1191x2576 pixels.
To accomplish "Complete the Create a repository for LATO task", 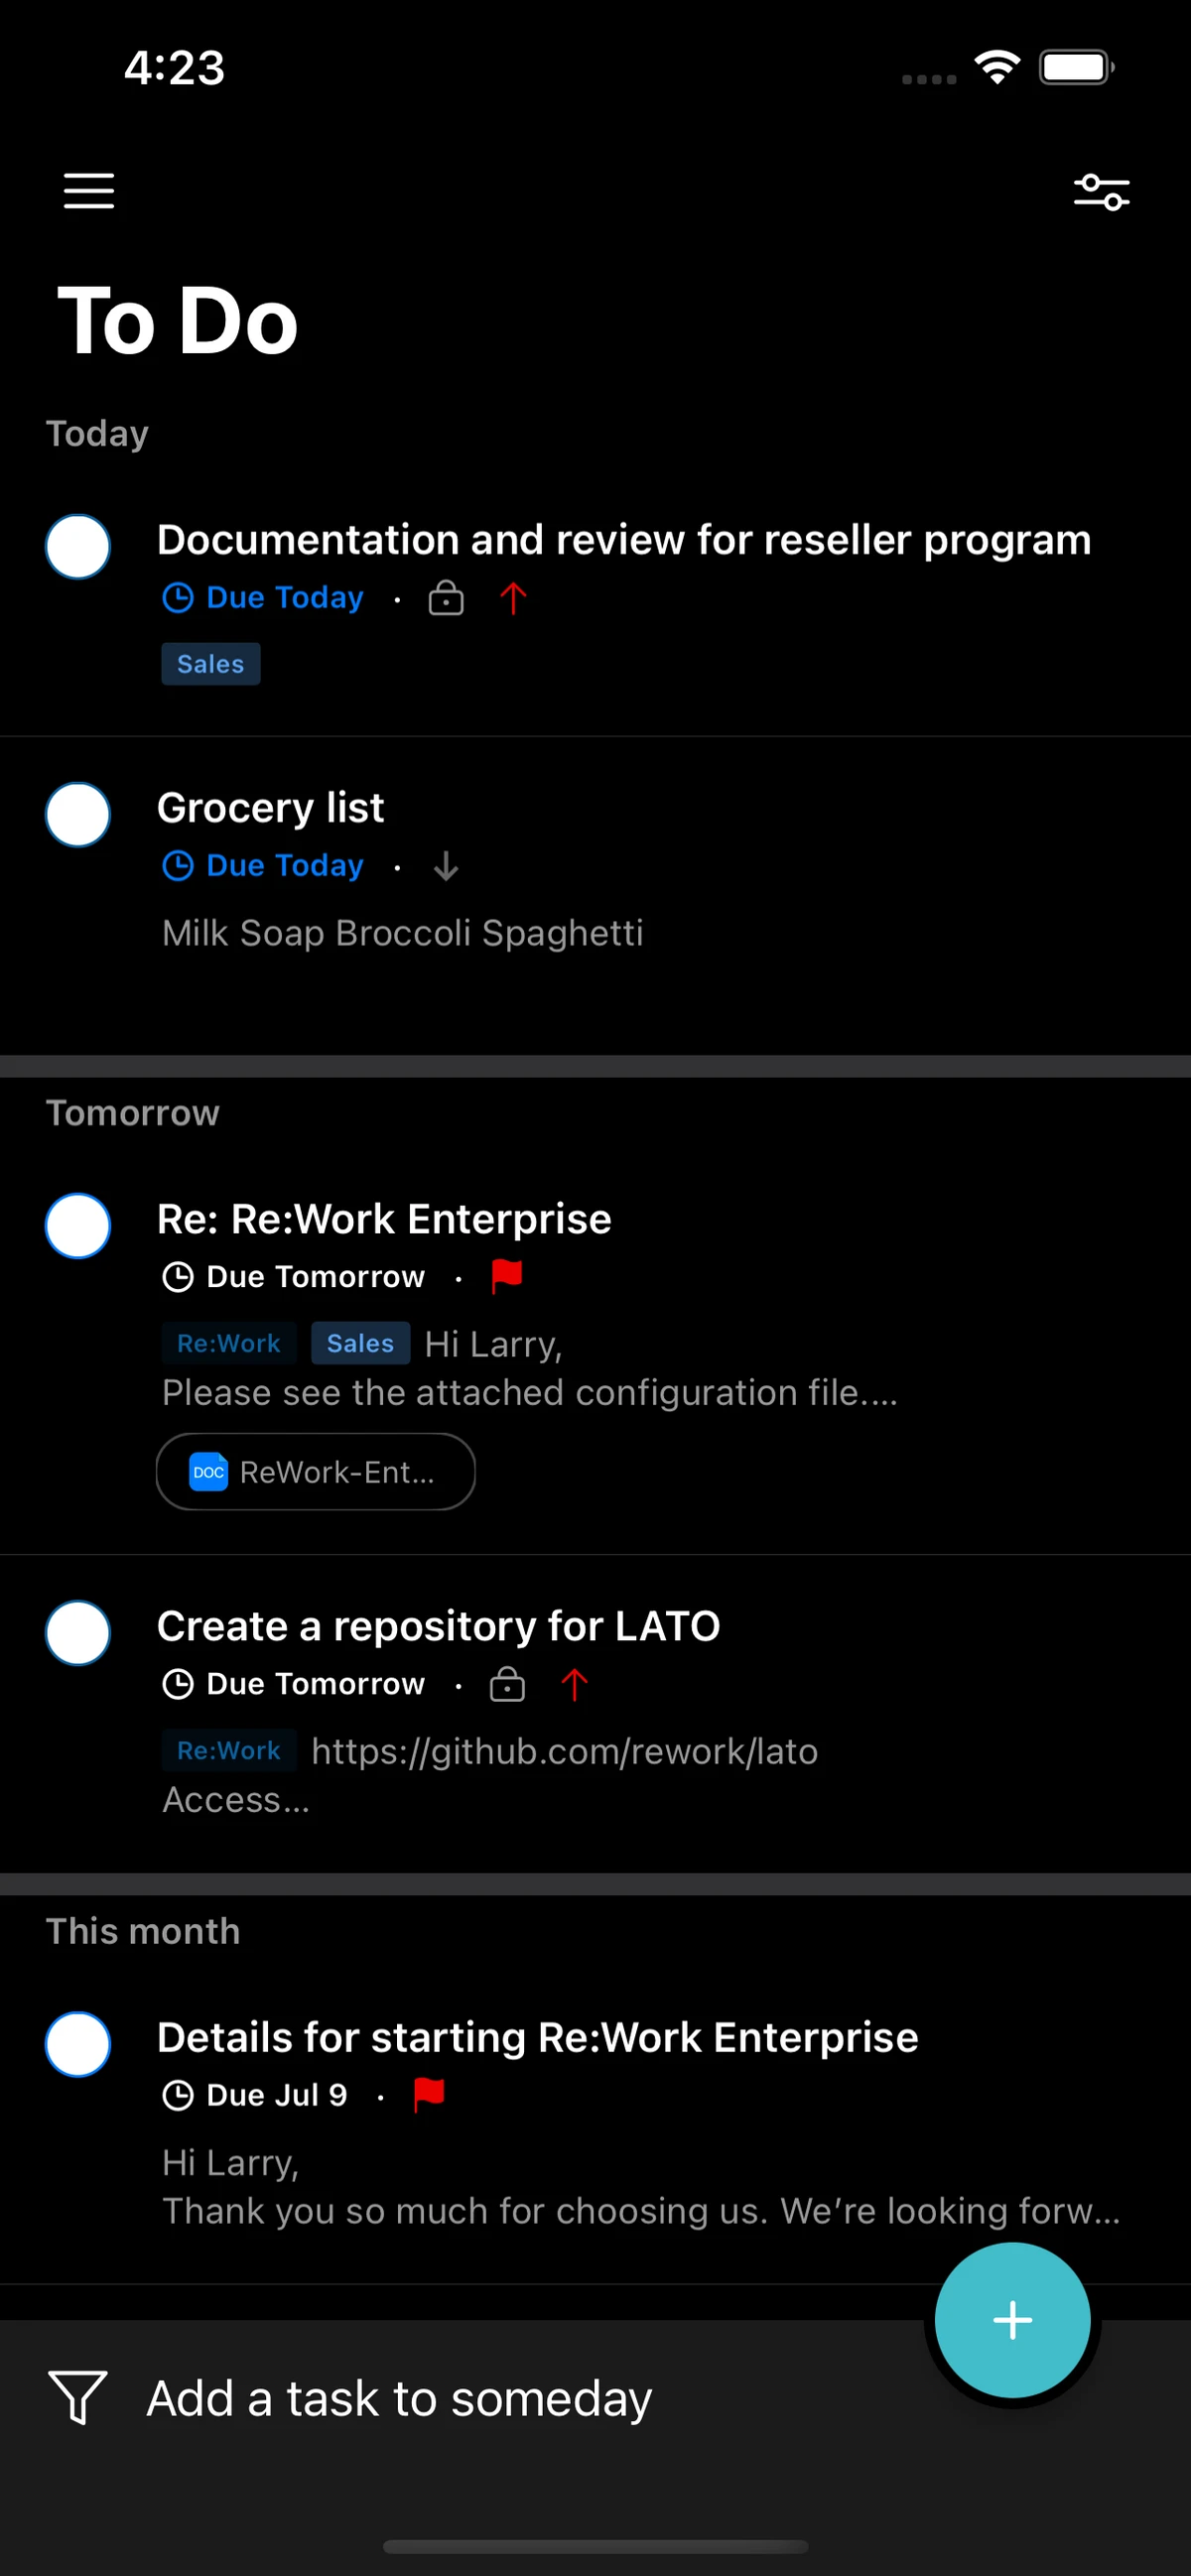I will 78,1632.
